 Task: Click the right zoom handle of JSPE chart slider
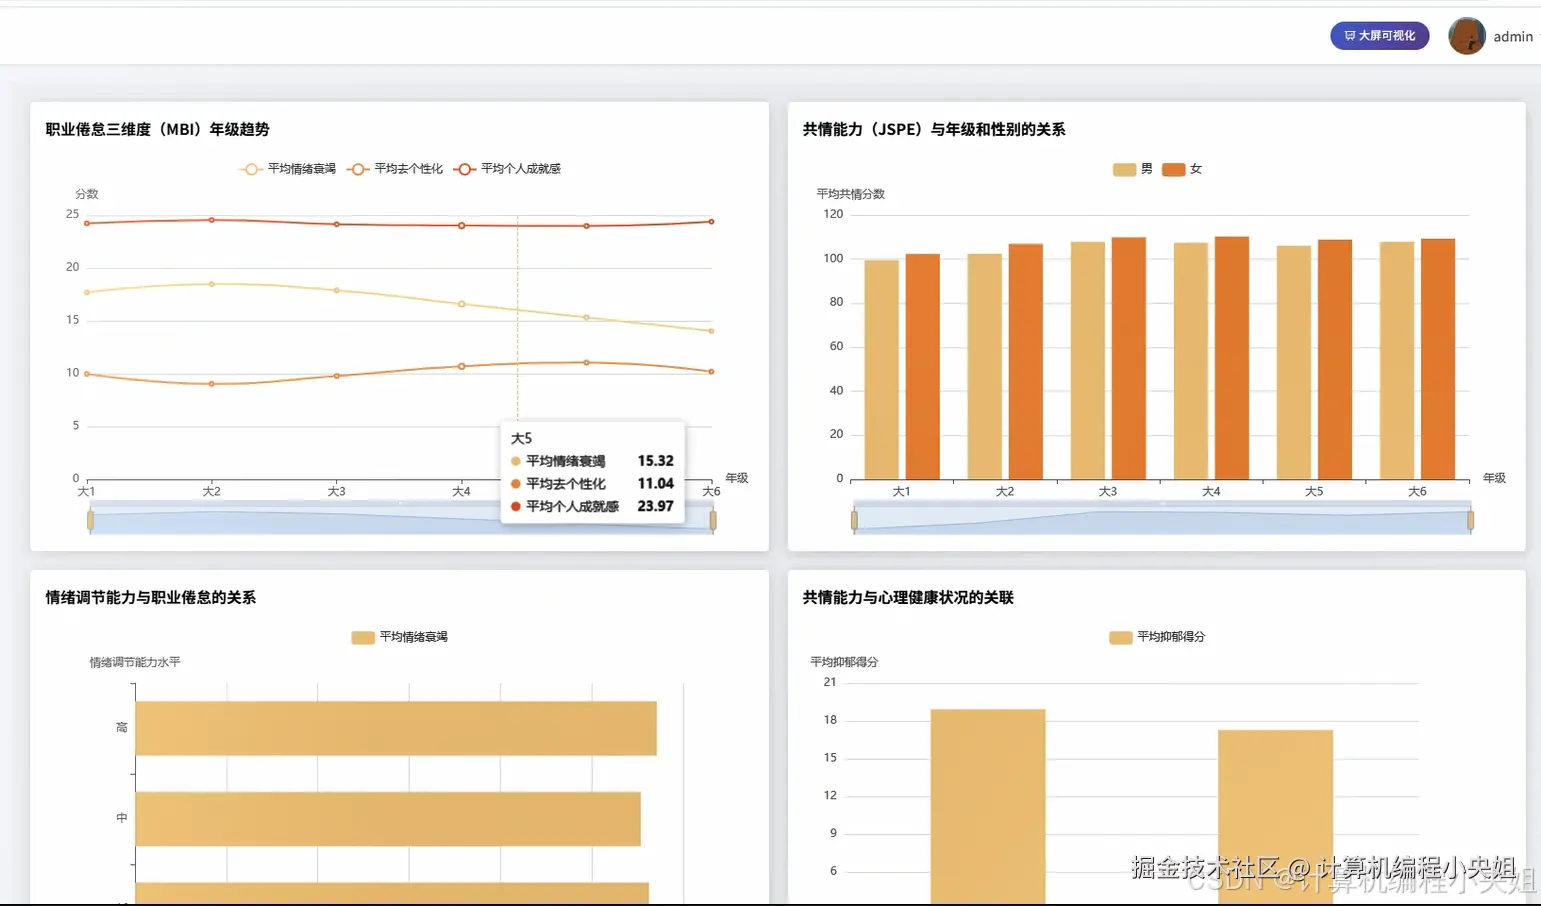point(1470,520)
